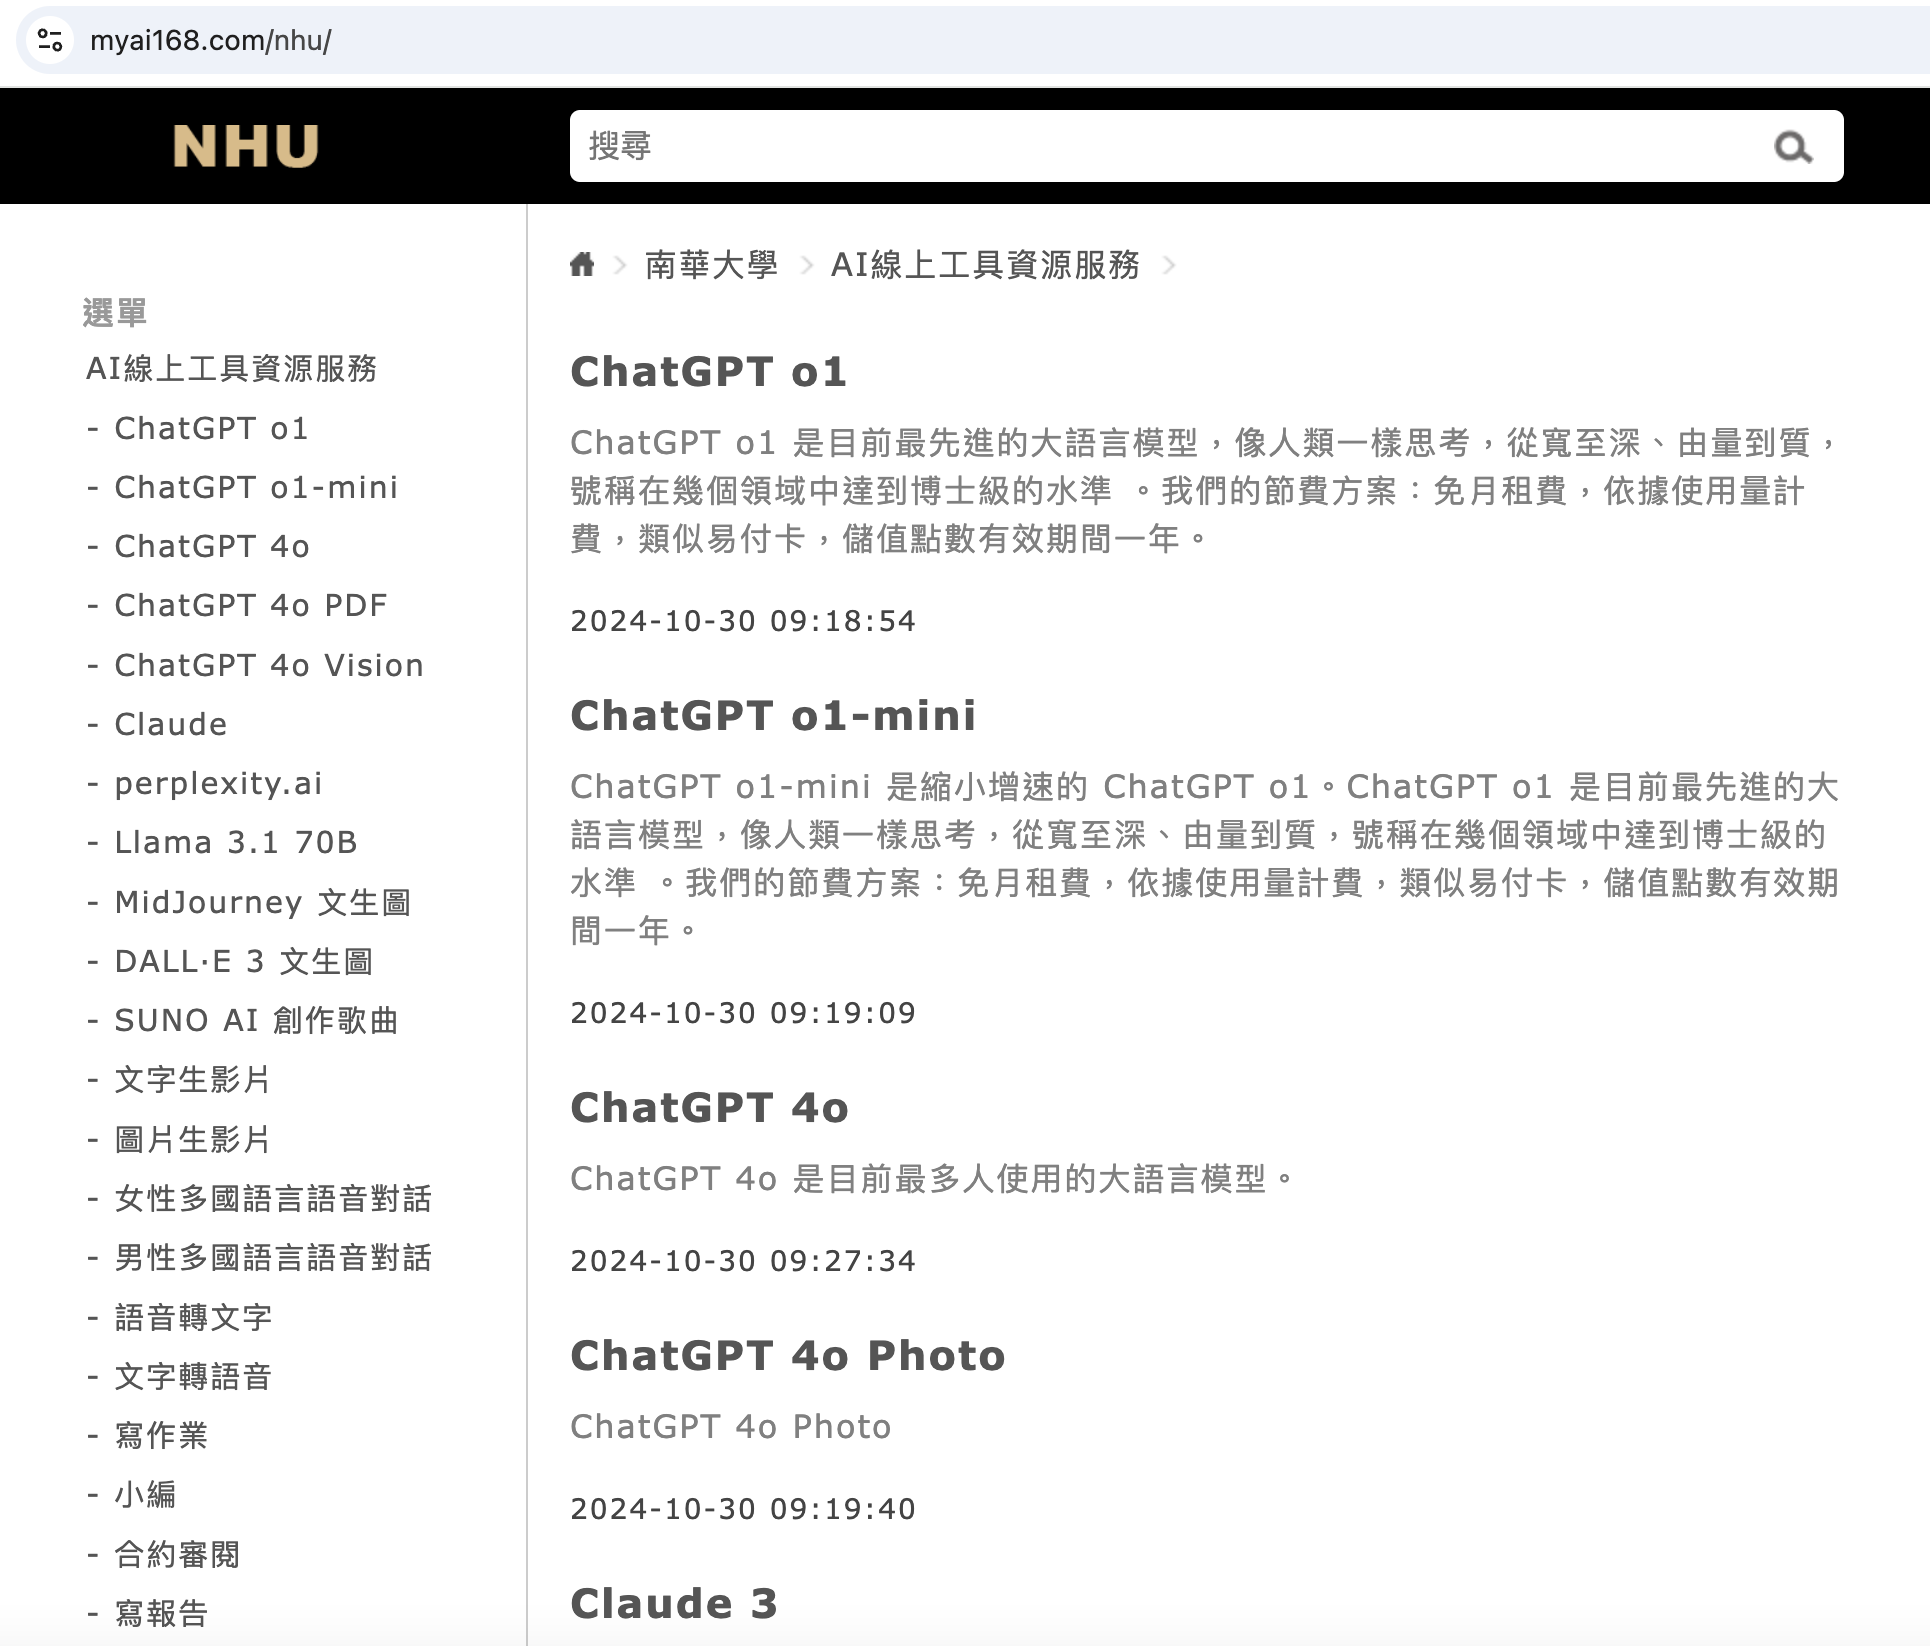Select 圖片生影片 in sidebar
The height and width of the screenshot is (1646, 1930).
click(x=193, y=1139)
